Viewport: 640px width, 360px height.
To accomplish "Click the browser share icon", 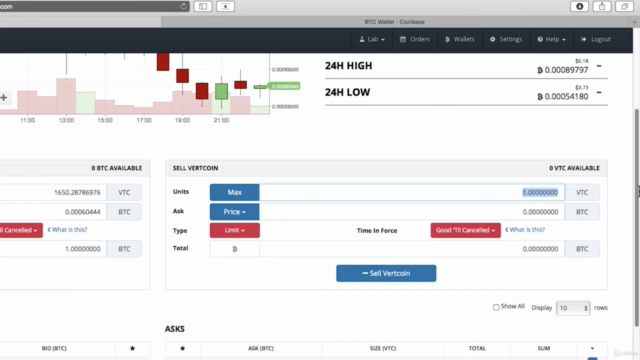I will pyautogui.click(x=602, y=6).
